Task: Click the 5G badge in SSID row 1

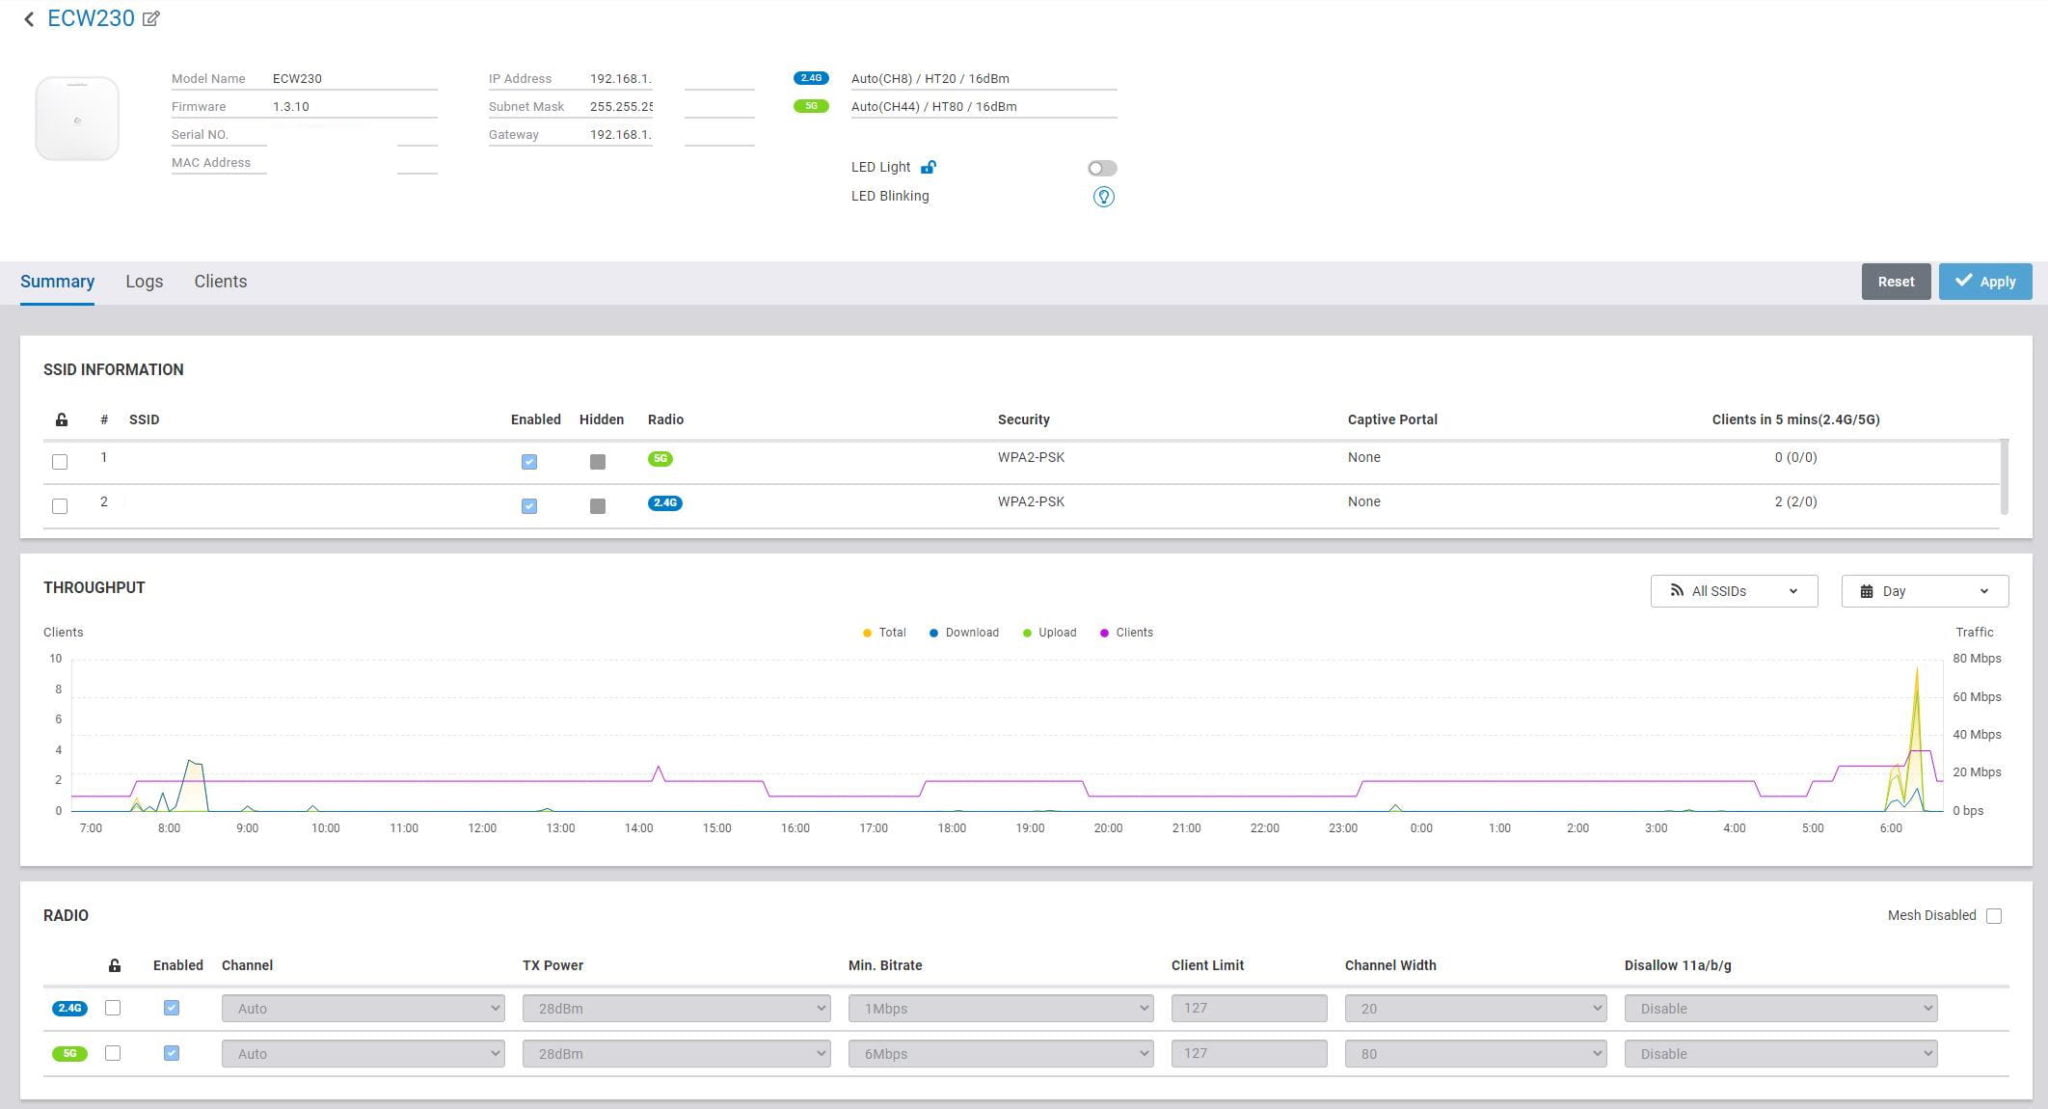Action: pos(660,459)
